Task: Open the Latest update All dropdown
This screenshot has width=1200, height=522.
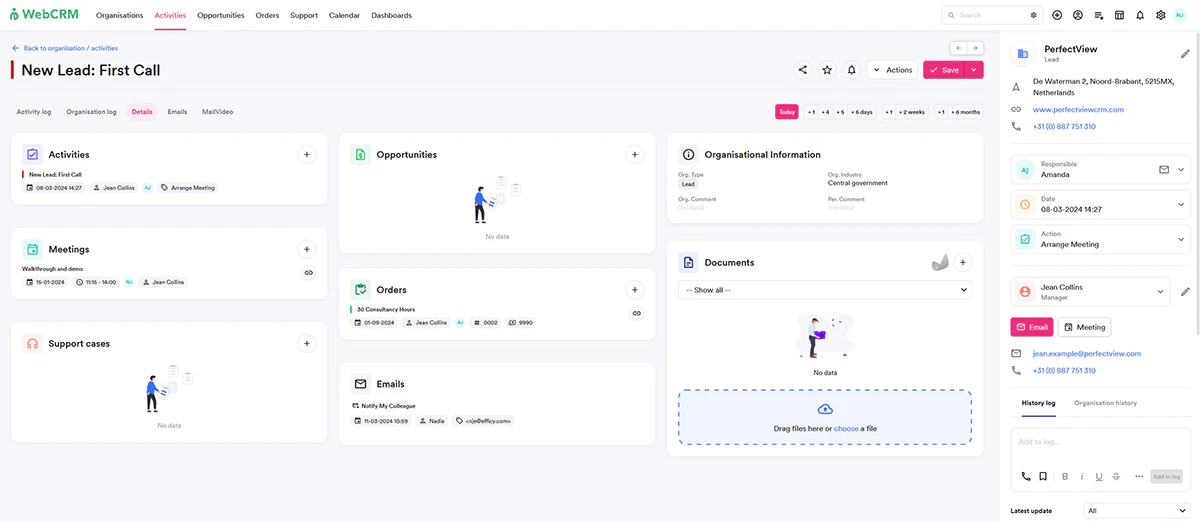Action: [1137, 510]
